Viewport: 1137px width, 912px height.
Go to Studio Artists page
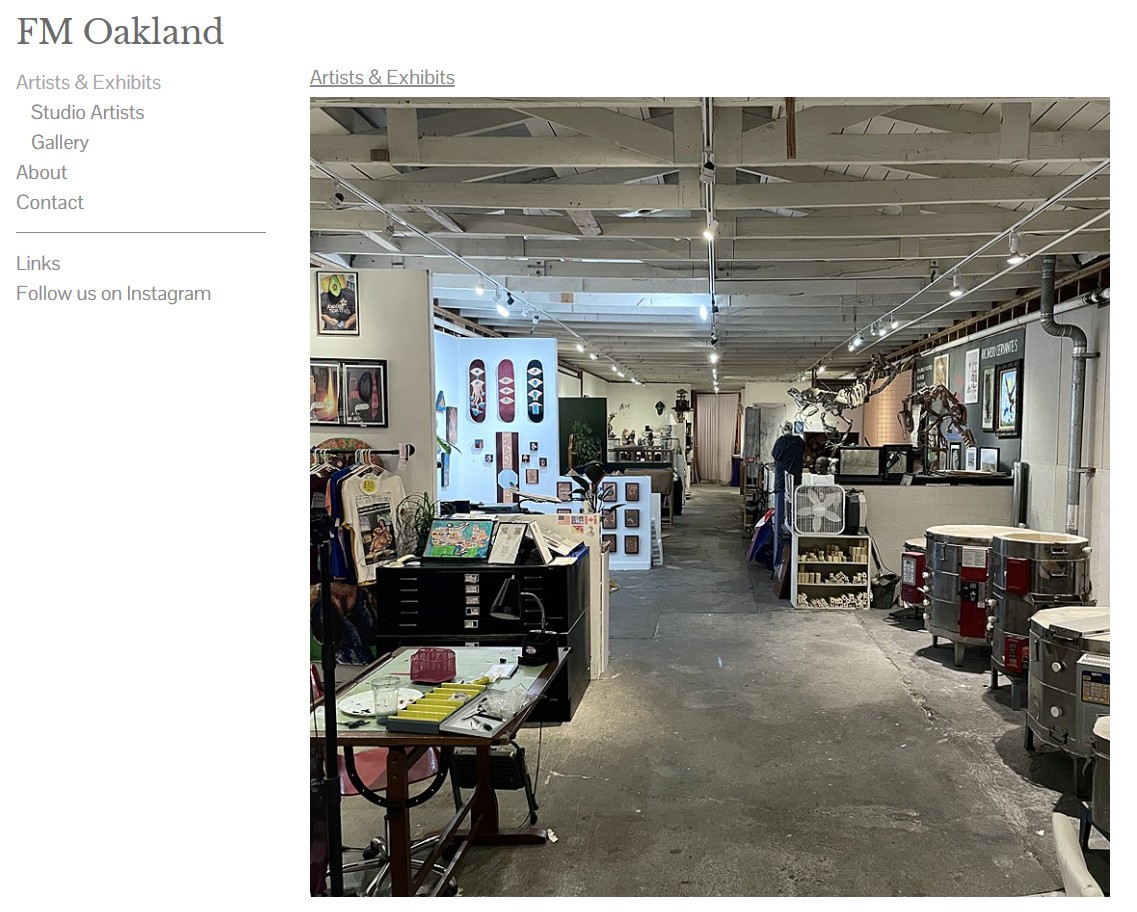[87, 112]
